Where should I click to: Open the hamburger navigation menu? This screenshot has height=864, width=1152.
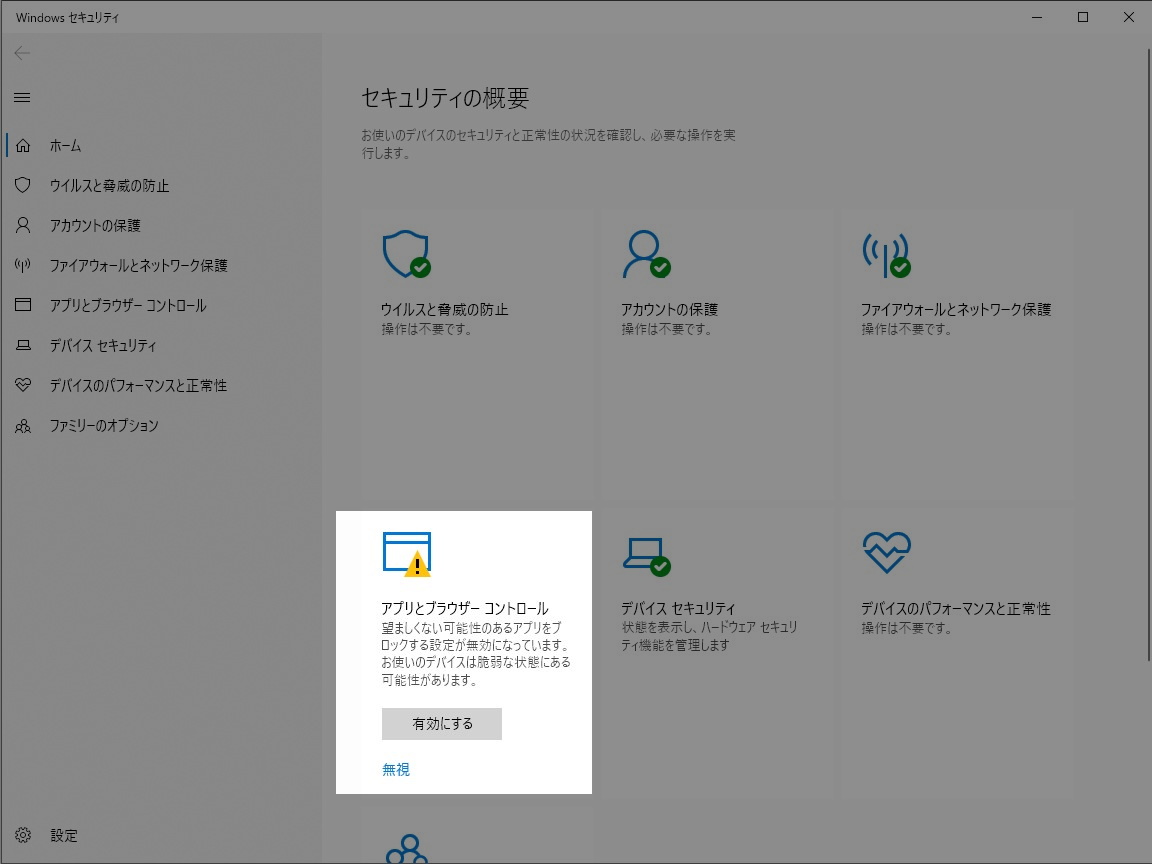(x=21, y=97)
